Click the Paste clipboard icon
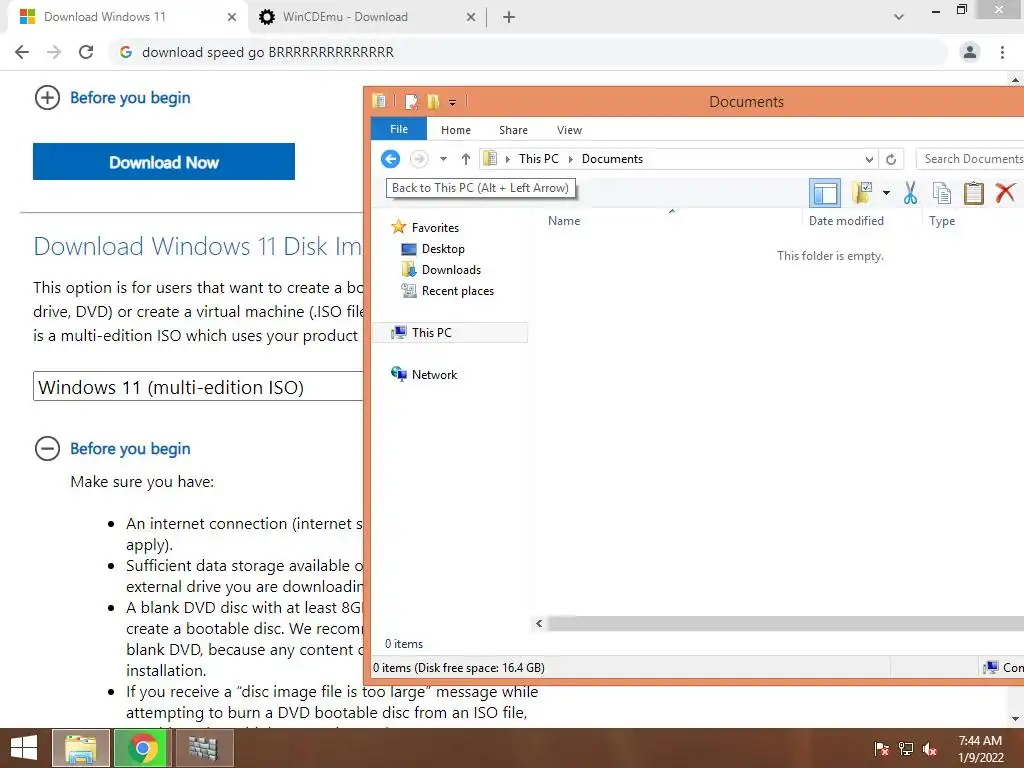The width and height of the screenshot is (1024, 768). click(973, 193)
